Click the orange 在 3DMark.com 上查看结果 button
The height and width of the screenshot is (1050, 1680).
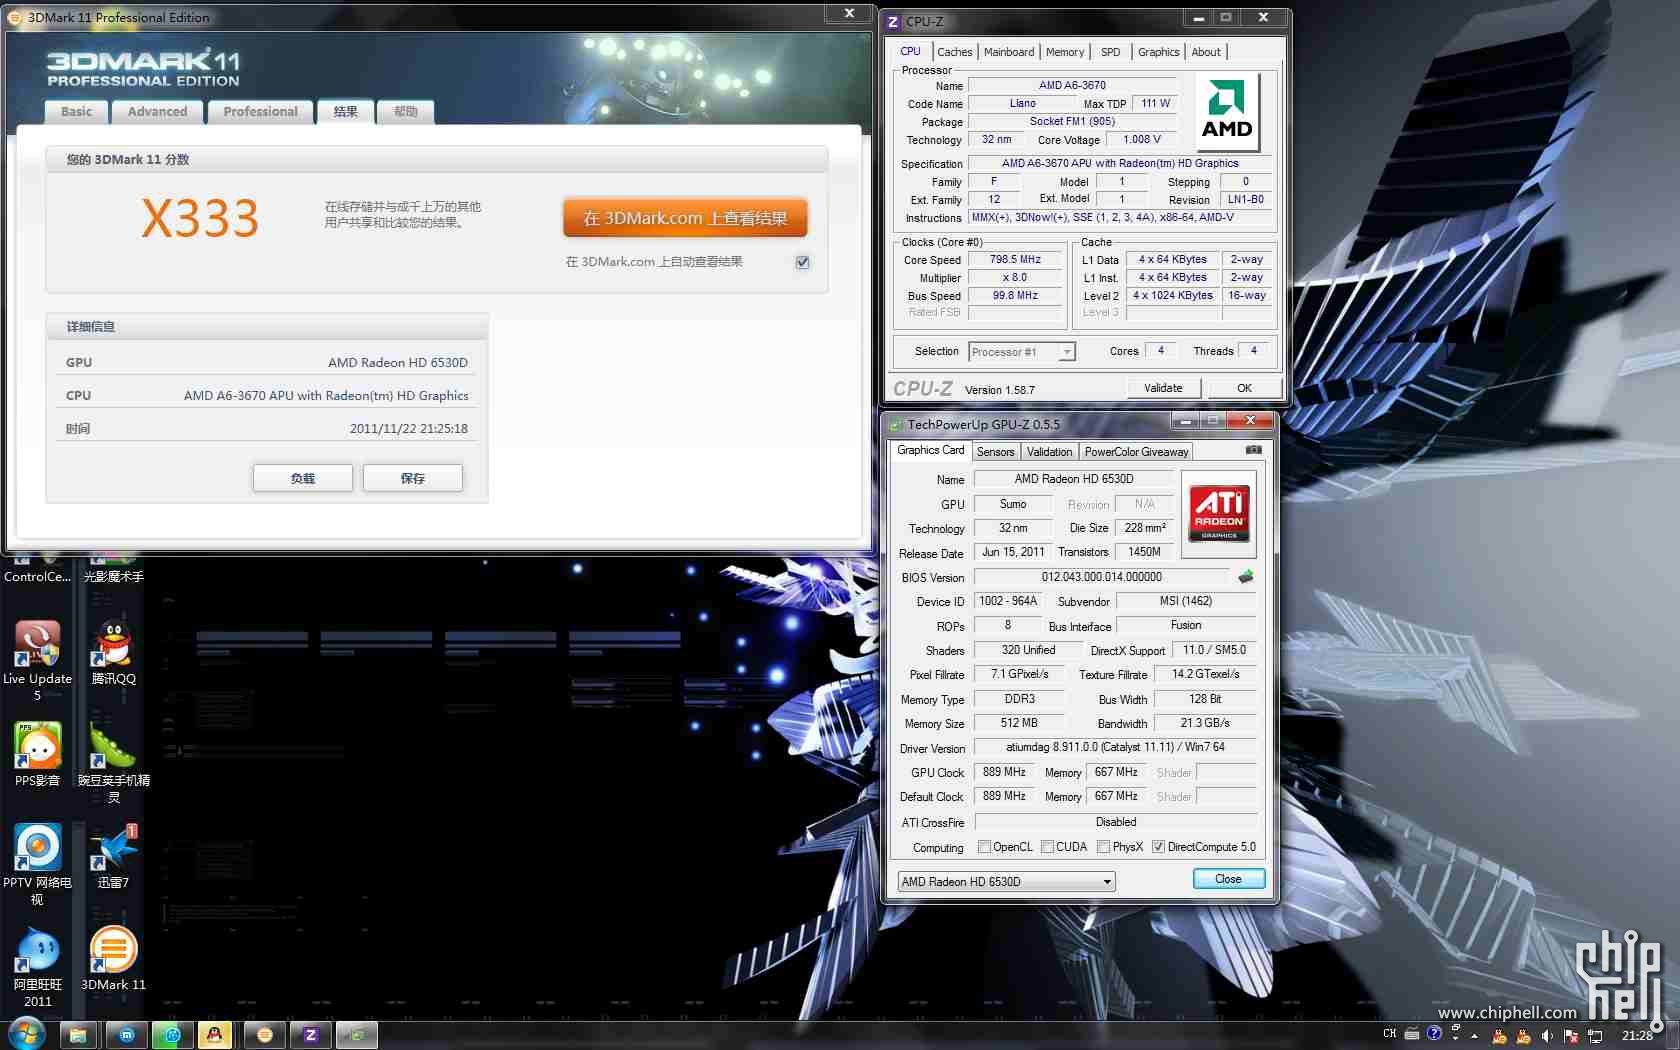(685, 218)
